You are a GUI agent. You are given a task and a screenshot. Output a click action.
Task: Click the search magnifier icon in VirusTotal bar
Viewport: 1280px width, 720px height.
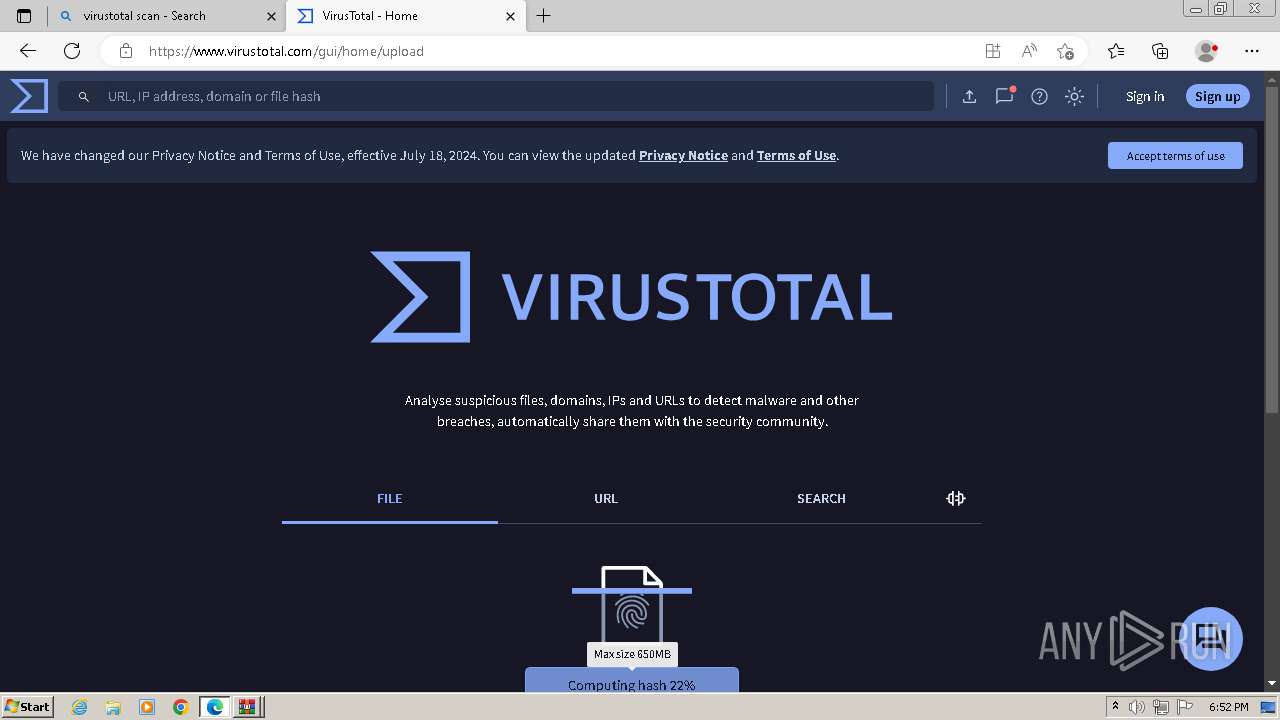pyautogui.click(x=84, y=97)
